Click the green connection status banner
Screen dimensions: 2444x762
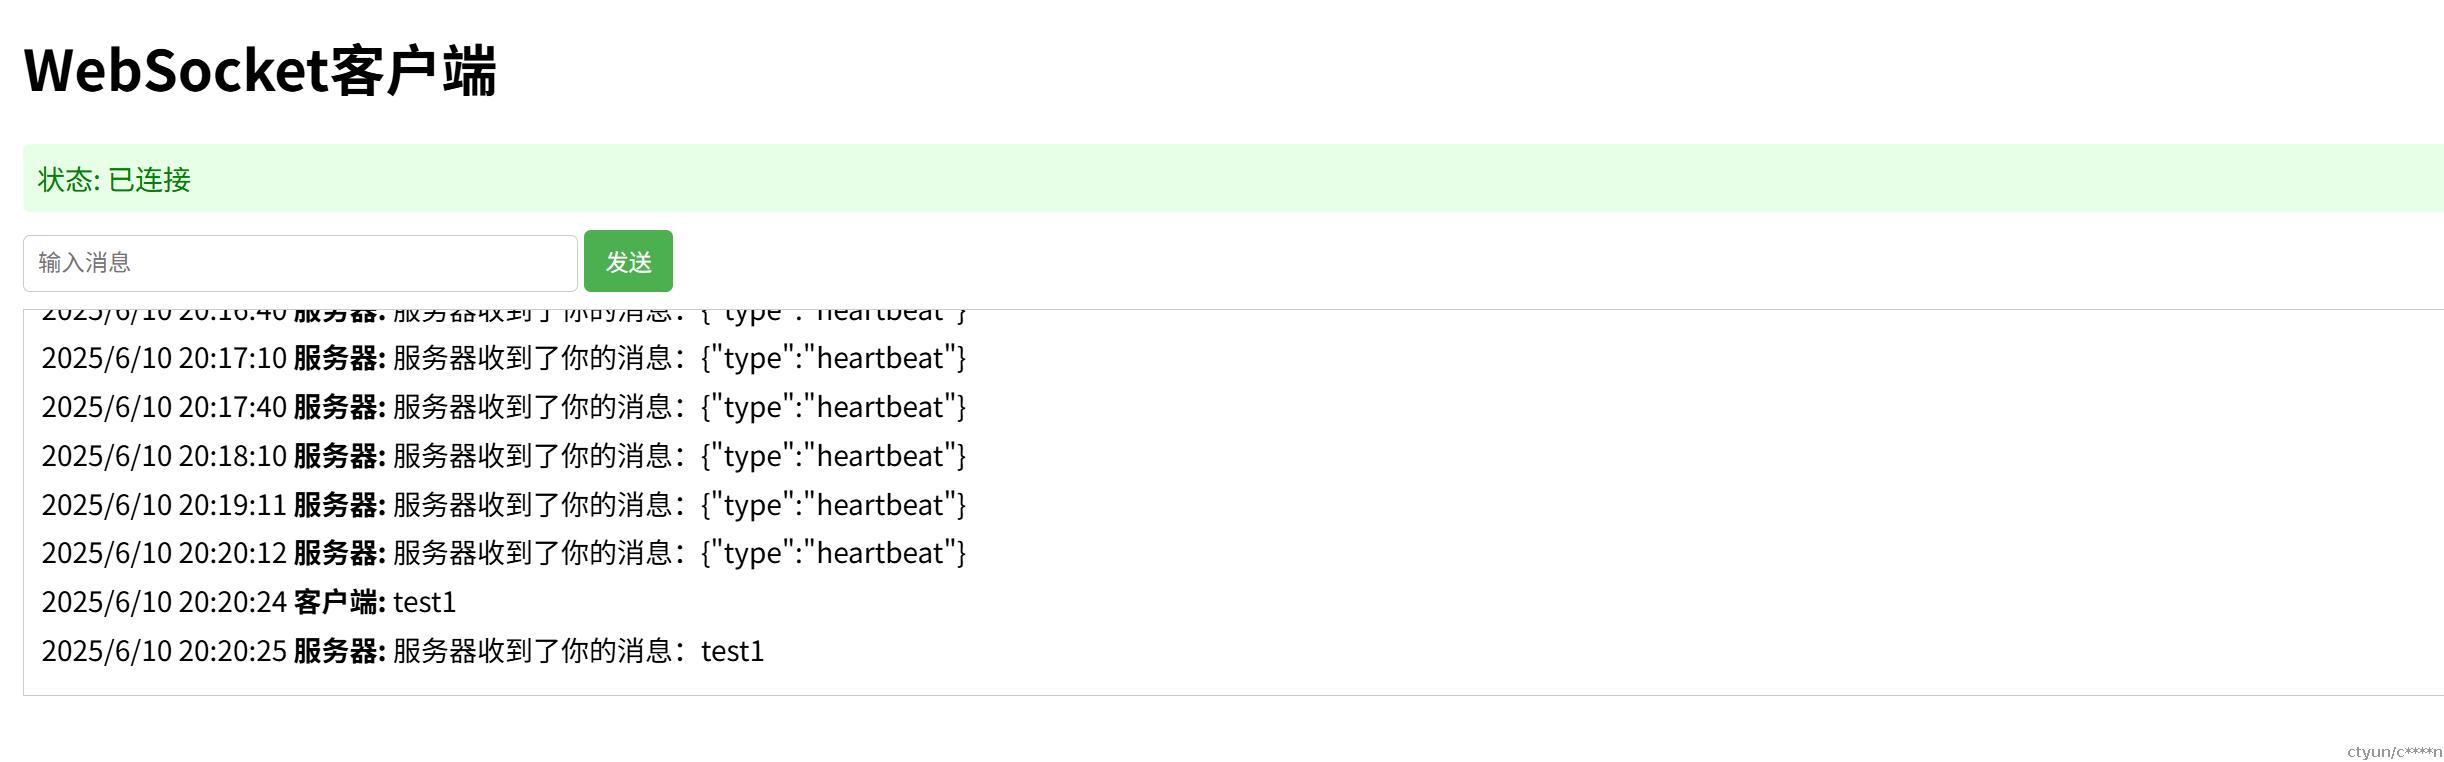1233,178
